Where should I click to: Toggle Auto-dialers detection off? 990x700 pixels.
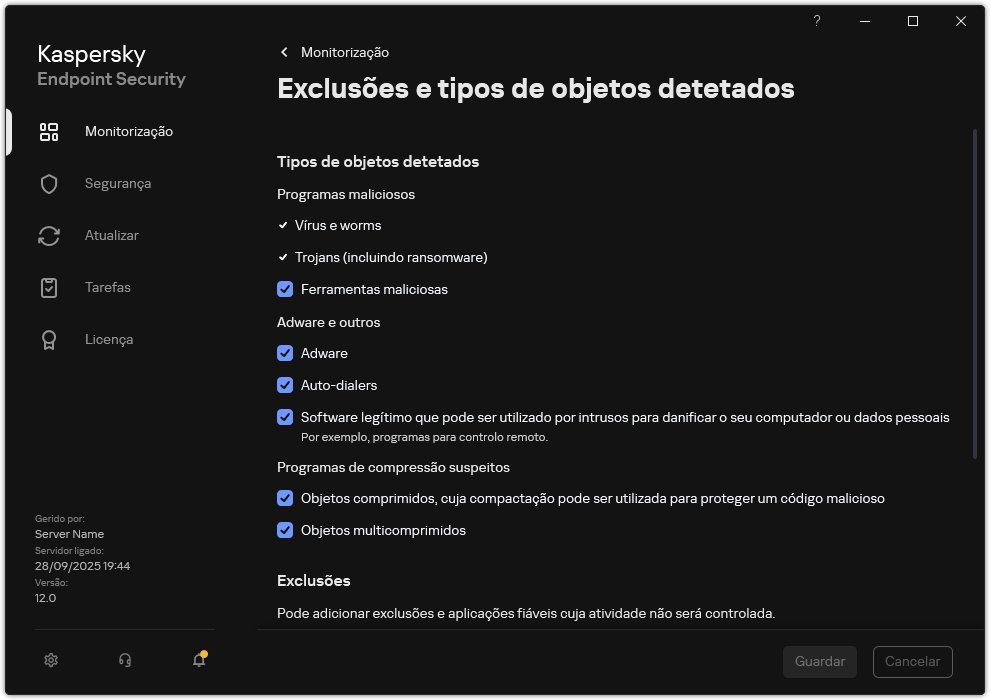tap(285, 385)
